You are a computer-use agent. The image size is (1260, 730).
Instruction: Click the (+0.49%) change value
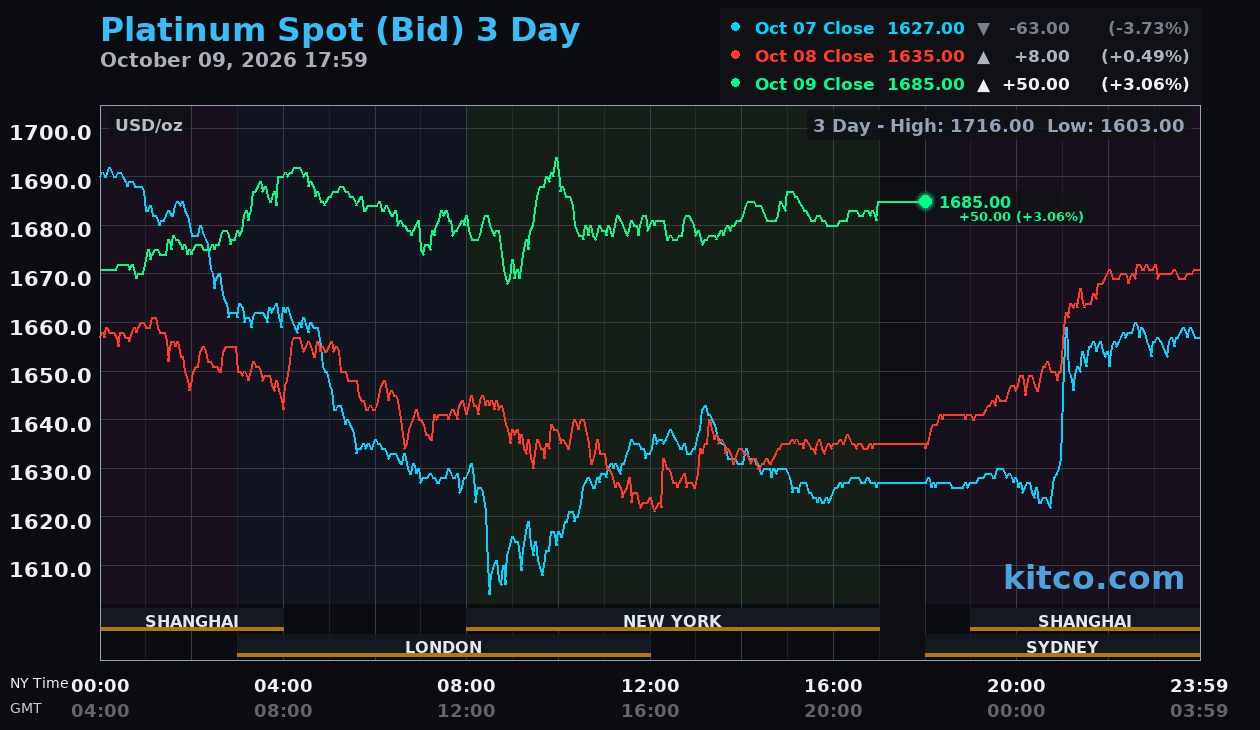[1145, 57]
